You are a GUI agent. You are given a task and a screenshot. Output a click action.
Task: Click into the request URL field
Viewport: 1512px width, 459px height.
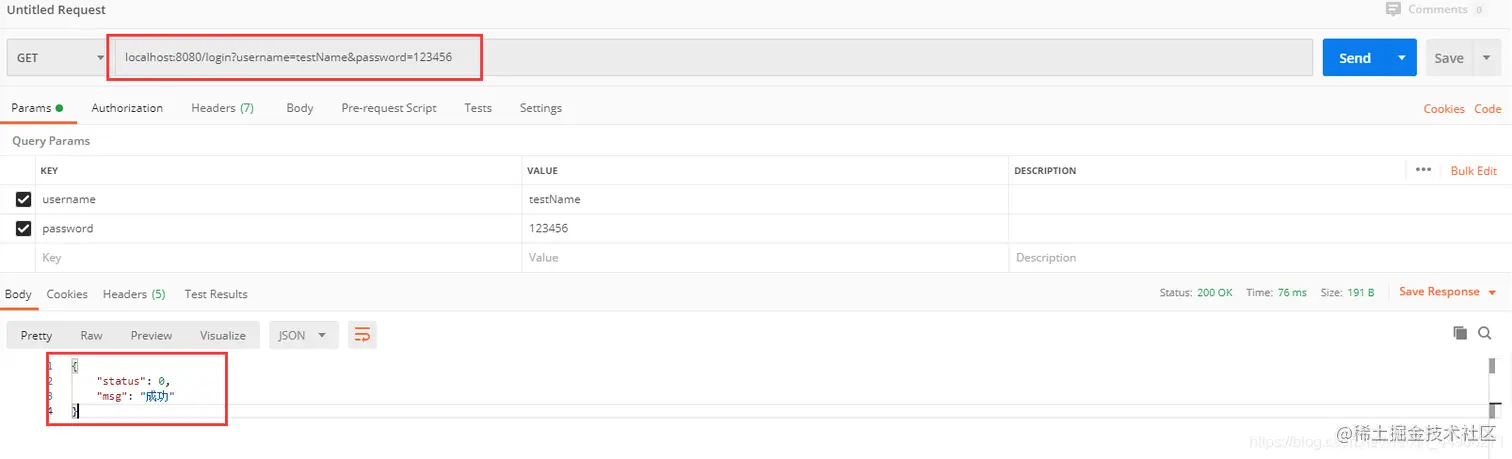tap(712, 58)
